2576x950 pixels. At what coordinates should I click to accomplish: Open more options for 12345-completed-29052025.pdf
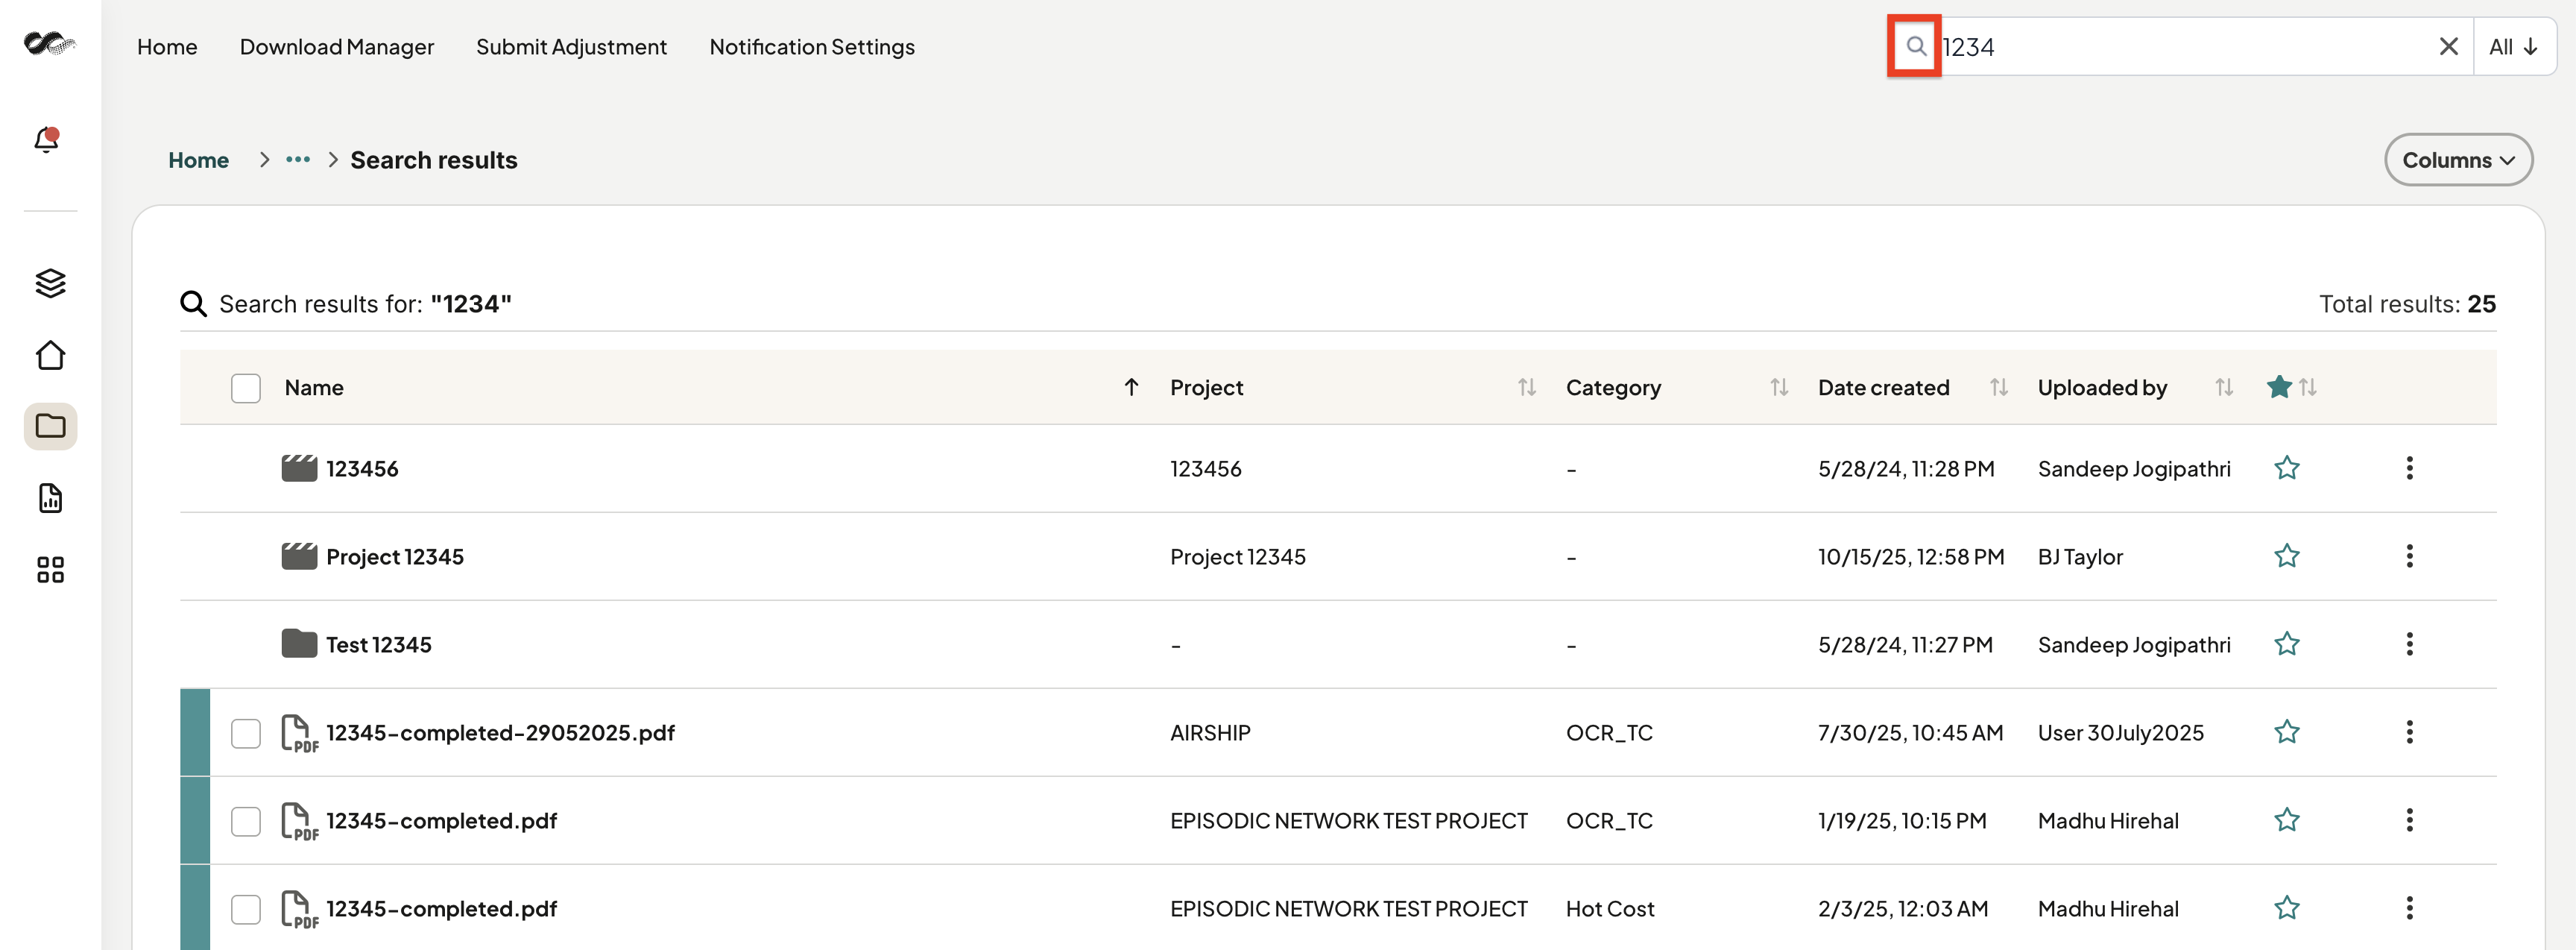pos(2409,732)
